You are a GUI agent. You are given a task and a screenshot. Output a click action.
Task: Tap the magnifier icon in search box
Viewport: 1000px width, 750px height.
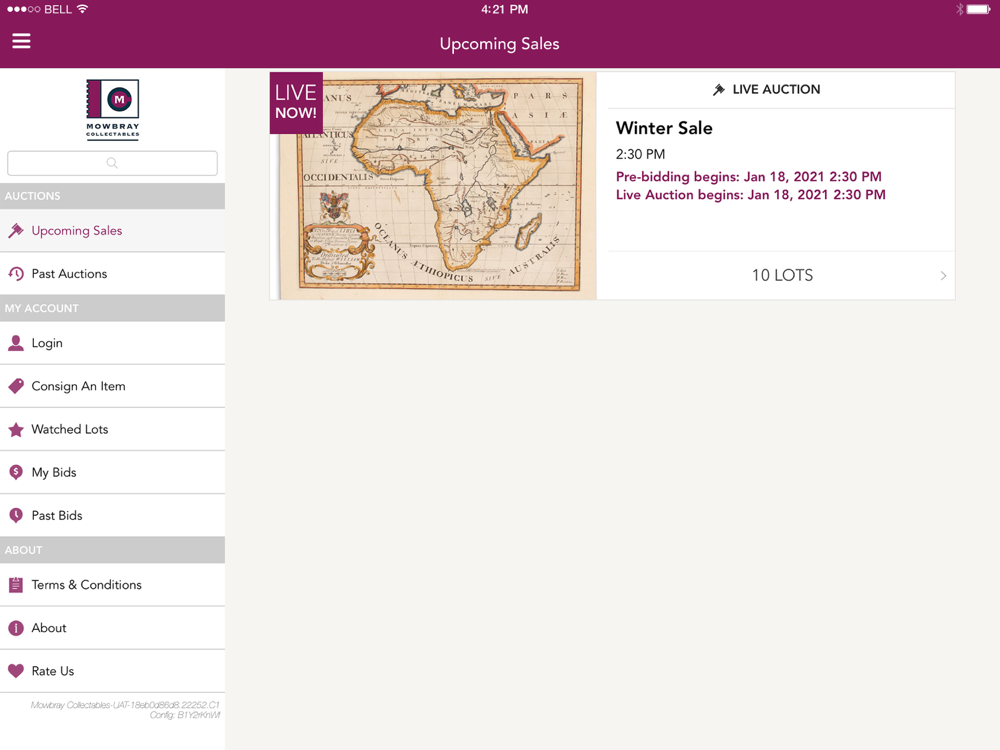(112, 163)
